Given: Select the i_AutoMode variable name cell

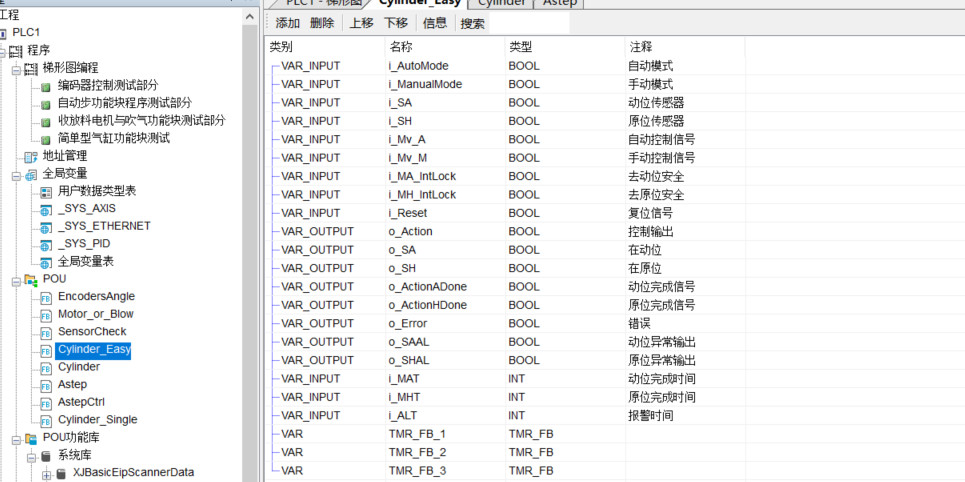Looking at the screenshot, I should pyautogui.click(x=419, y=66).
